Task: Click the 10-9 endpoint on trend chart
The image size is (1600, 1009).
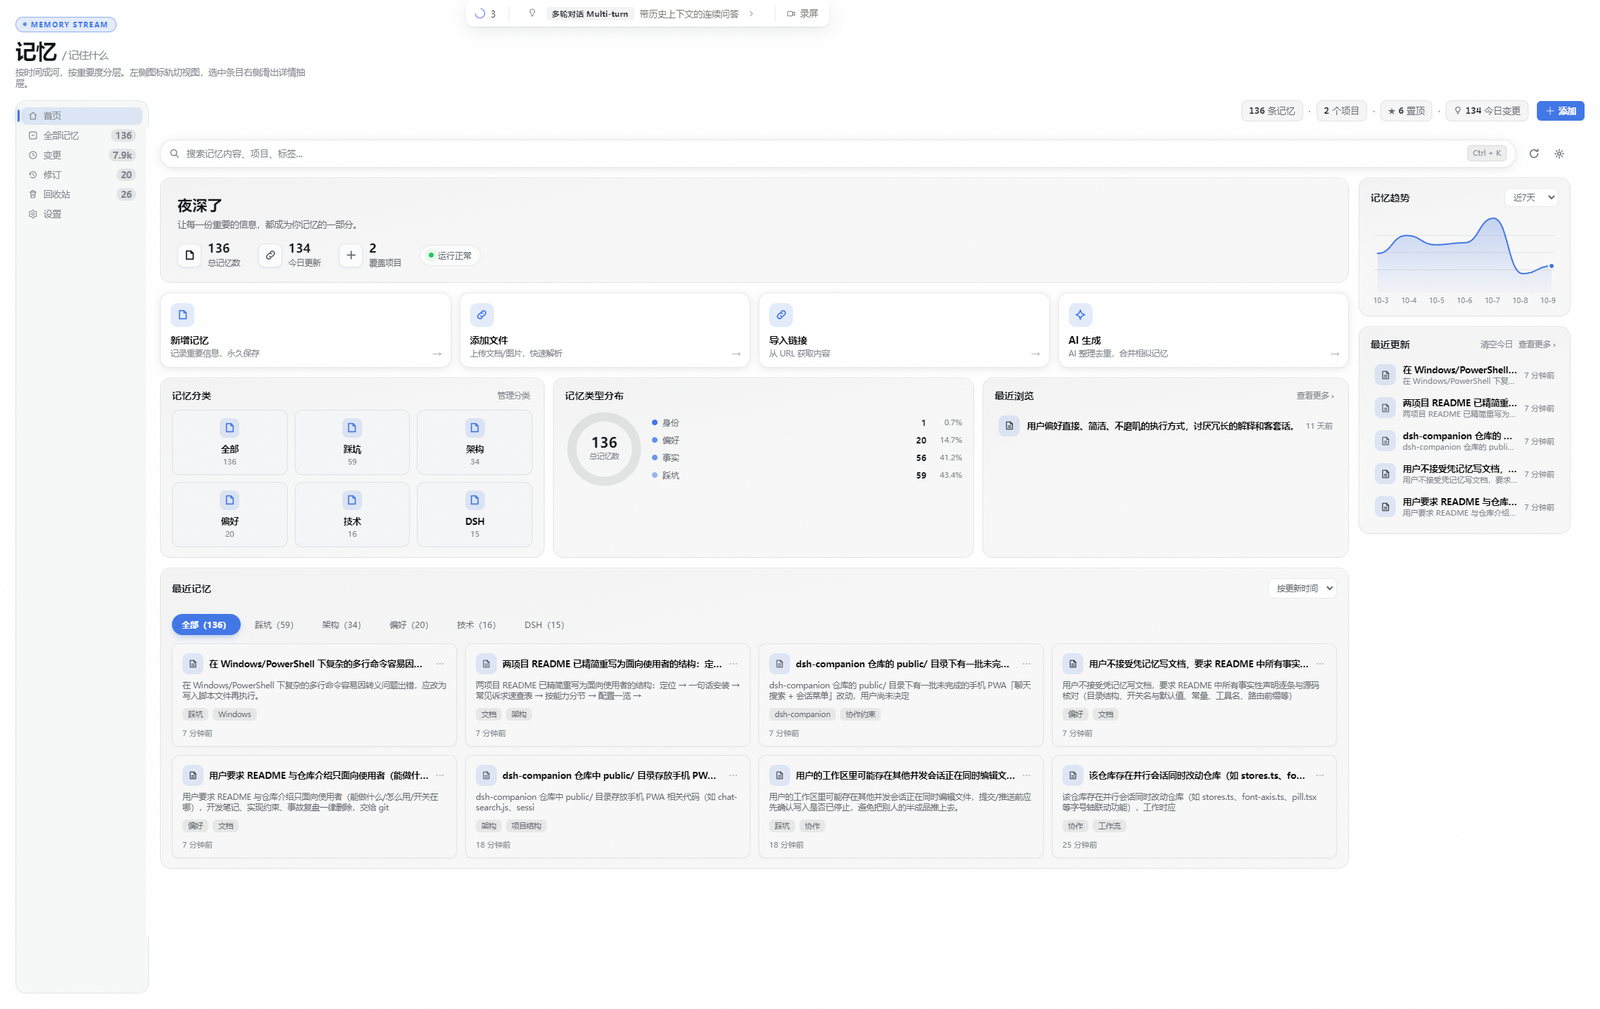Action: click(1551, 266)
